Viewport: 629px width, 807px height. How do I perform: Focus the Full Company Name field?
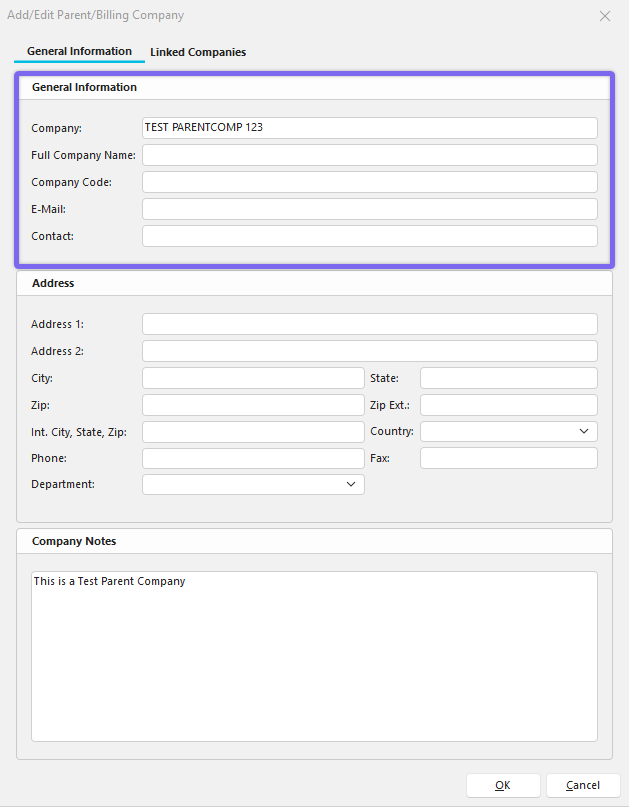click(x=369, y=155)
